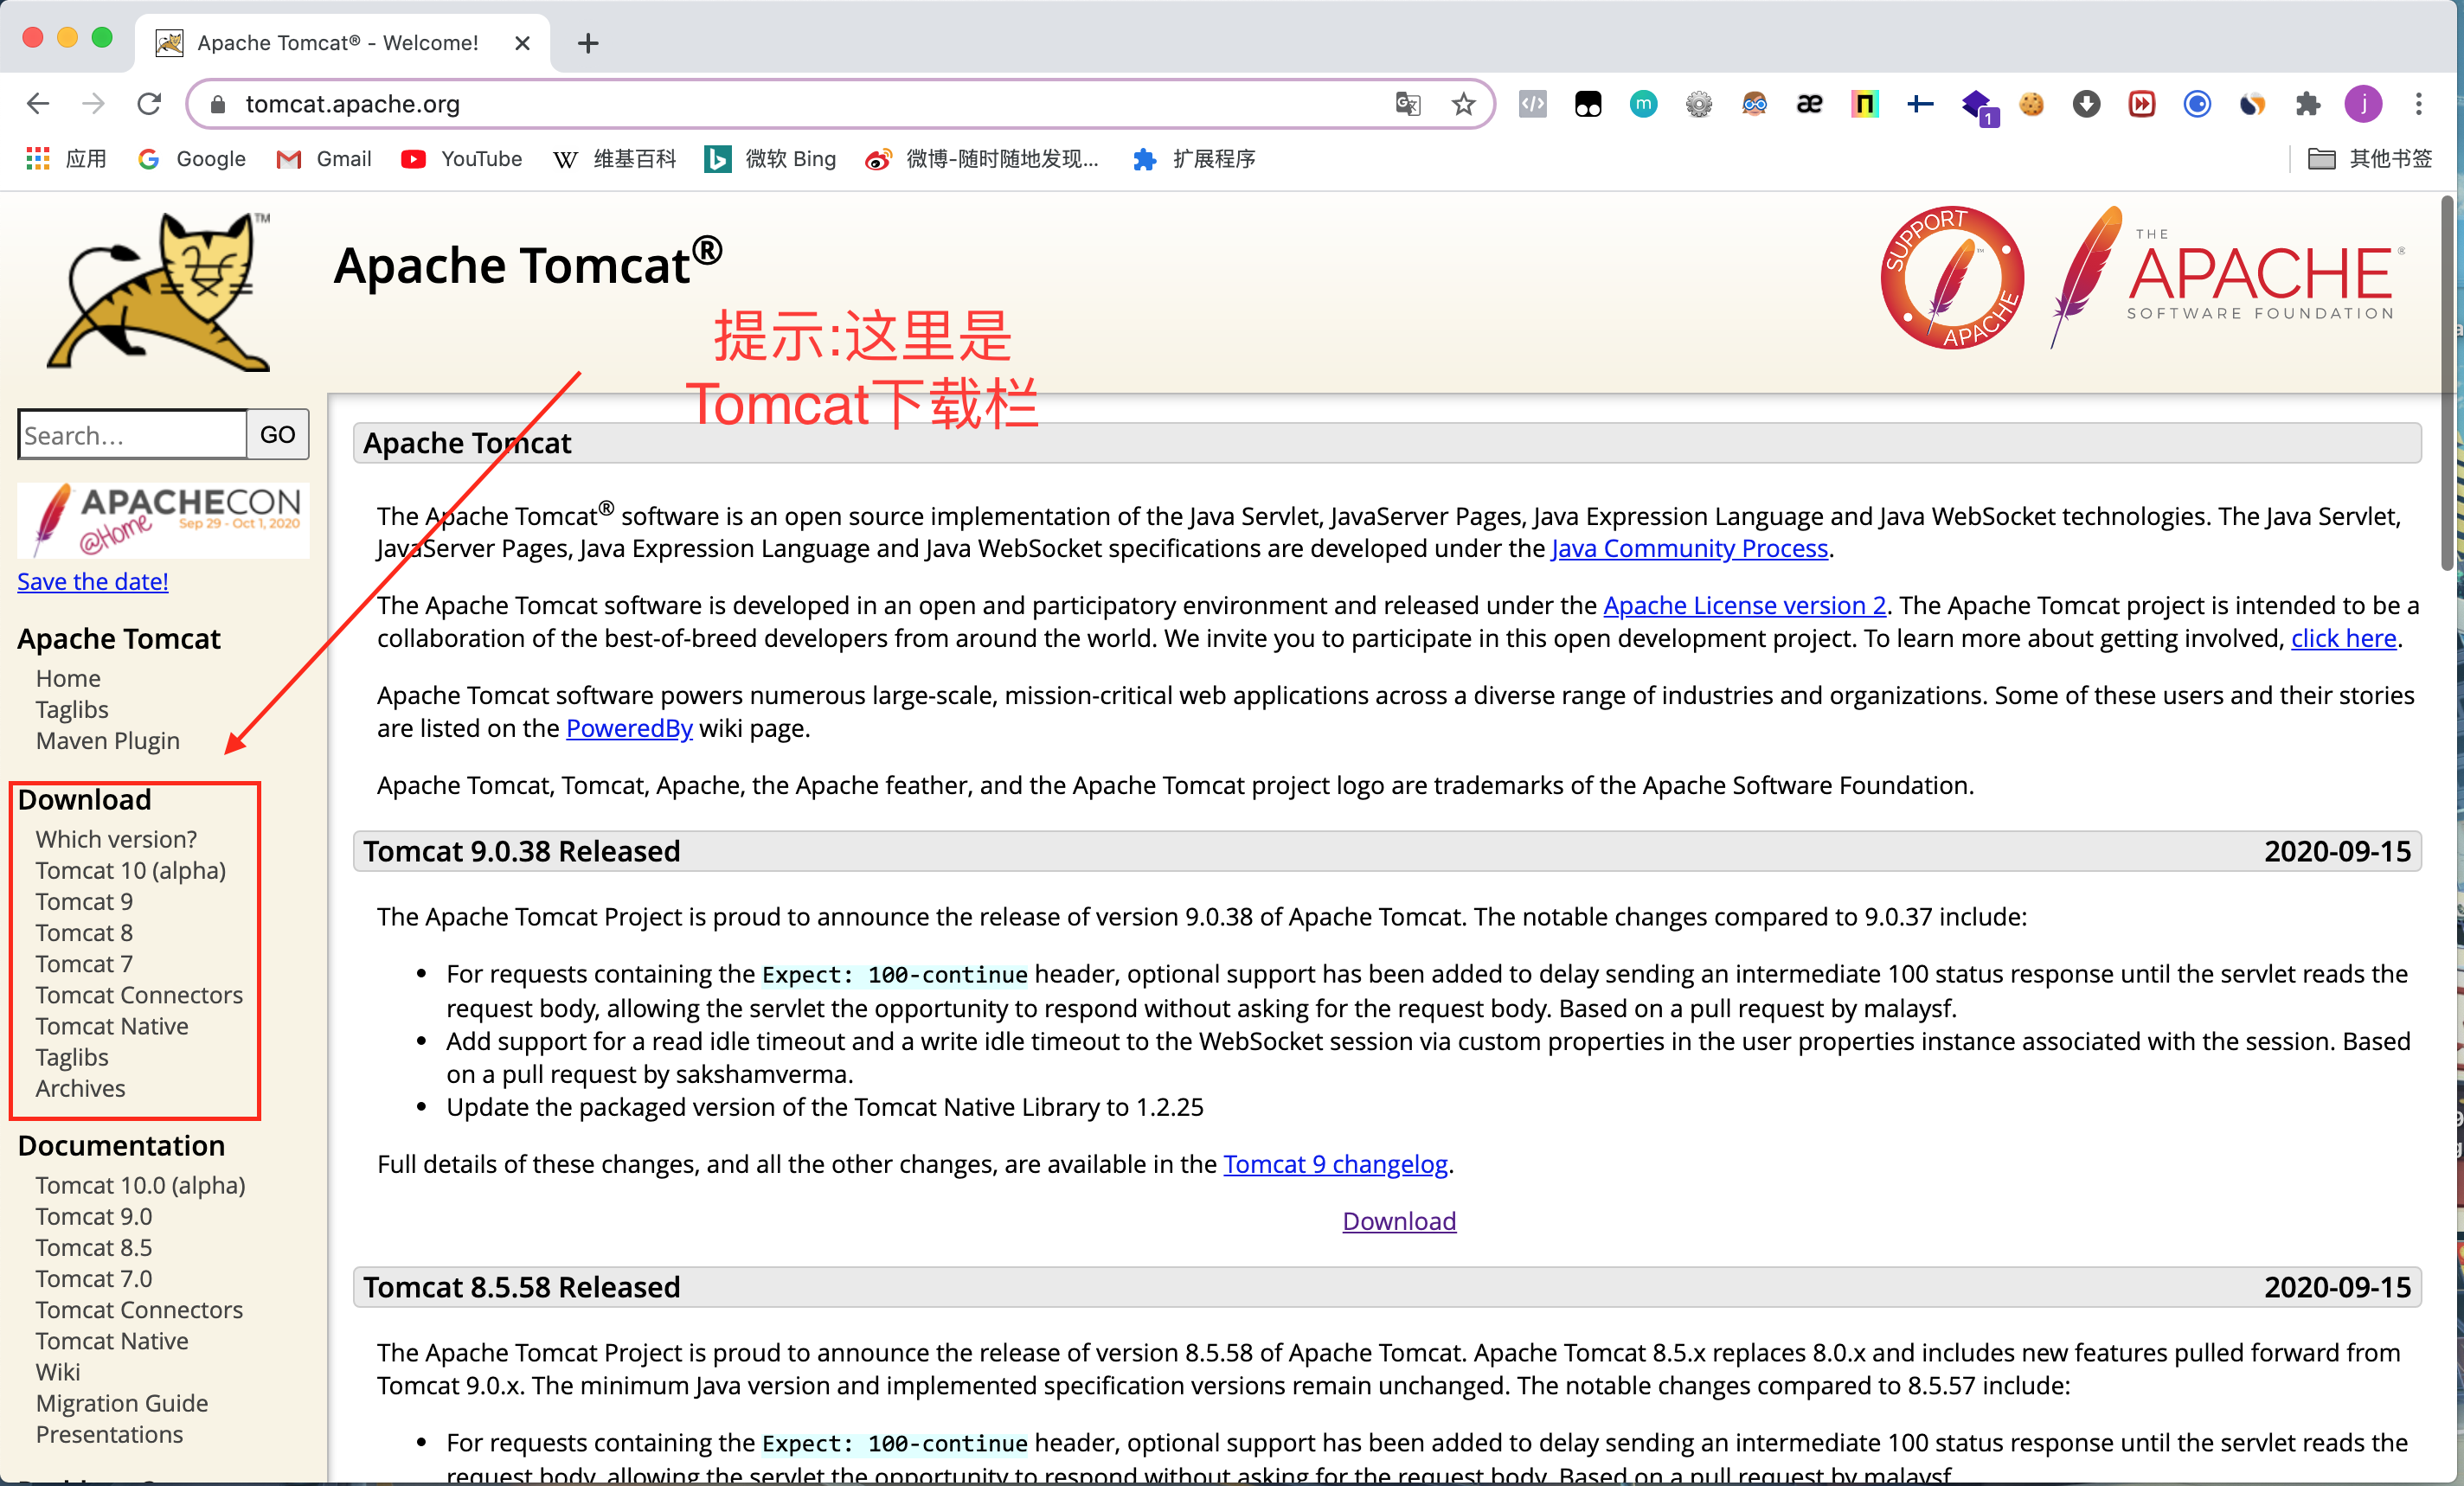Open the Tomcat 9 changelog link
The height and width of the screenshot is (1486, 2464).
pyautogui.click(x=1335, y=1164)
